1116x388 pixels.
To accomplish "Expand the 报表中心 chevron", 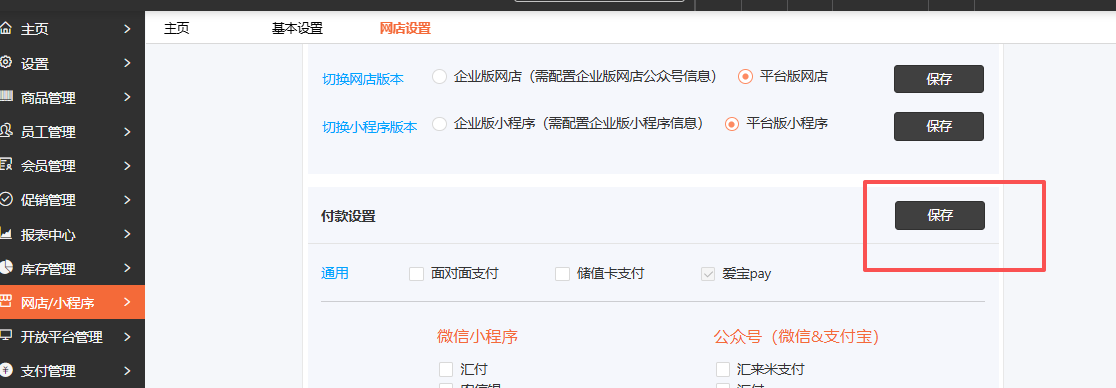I will coord(127,234).
